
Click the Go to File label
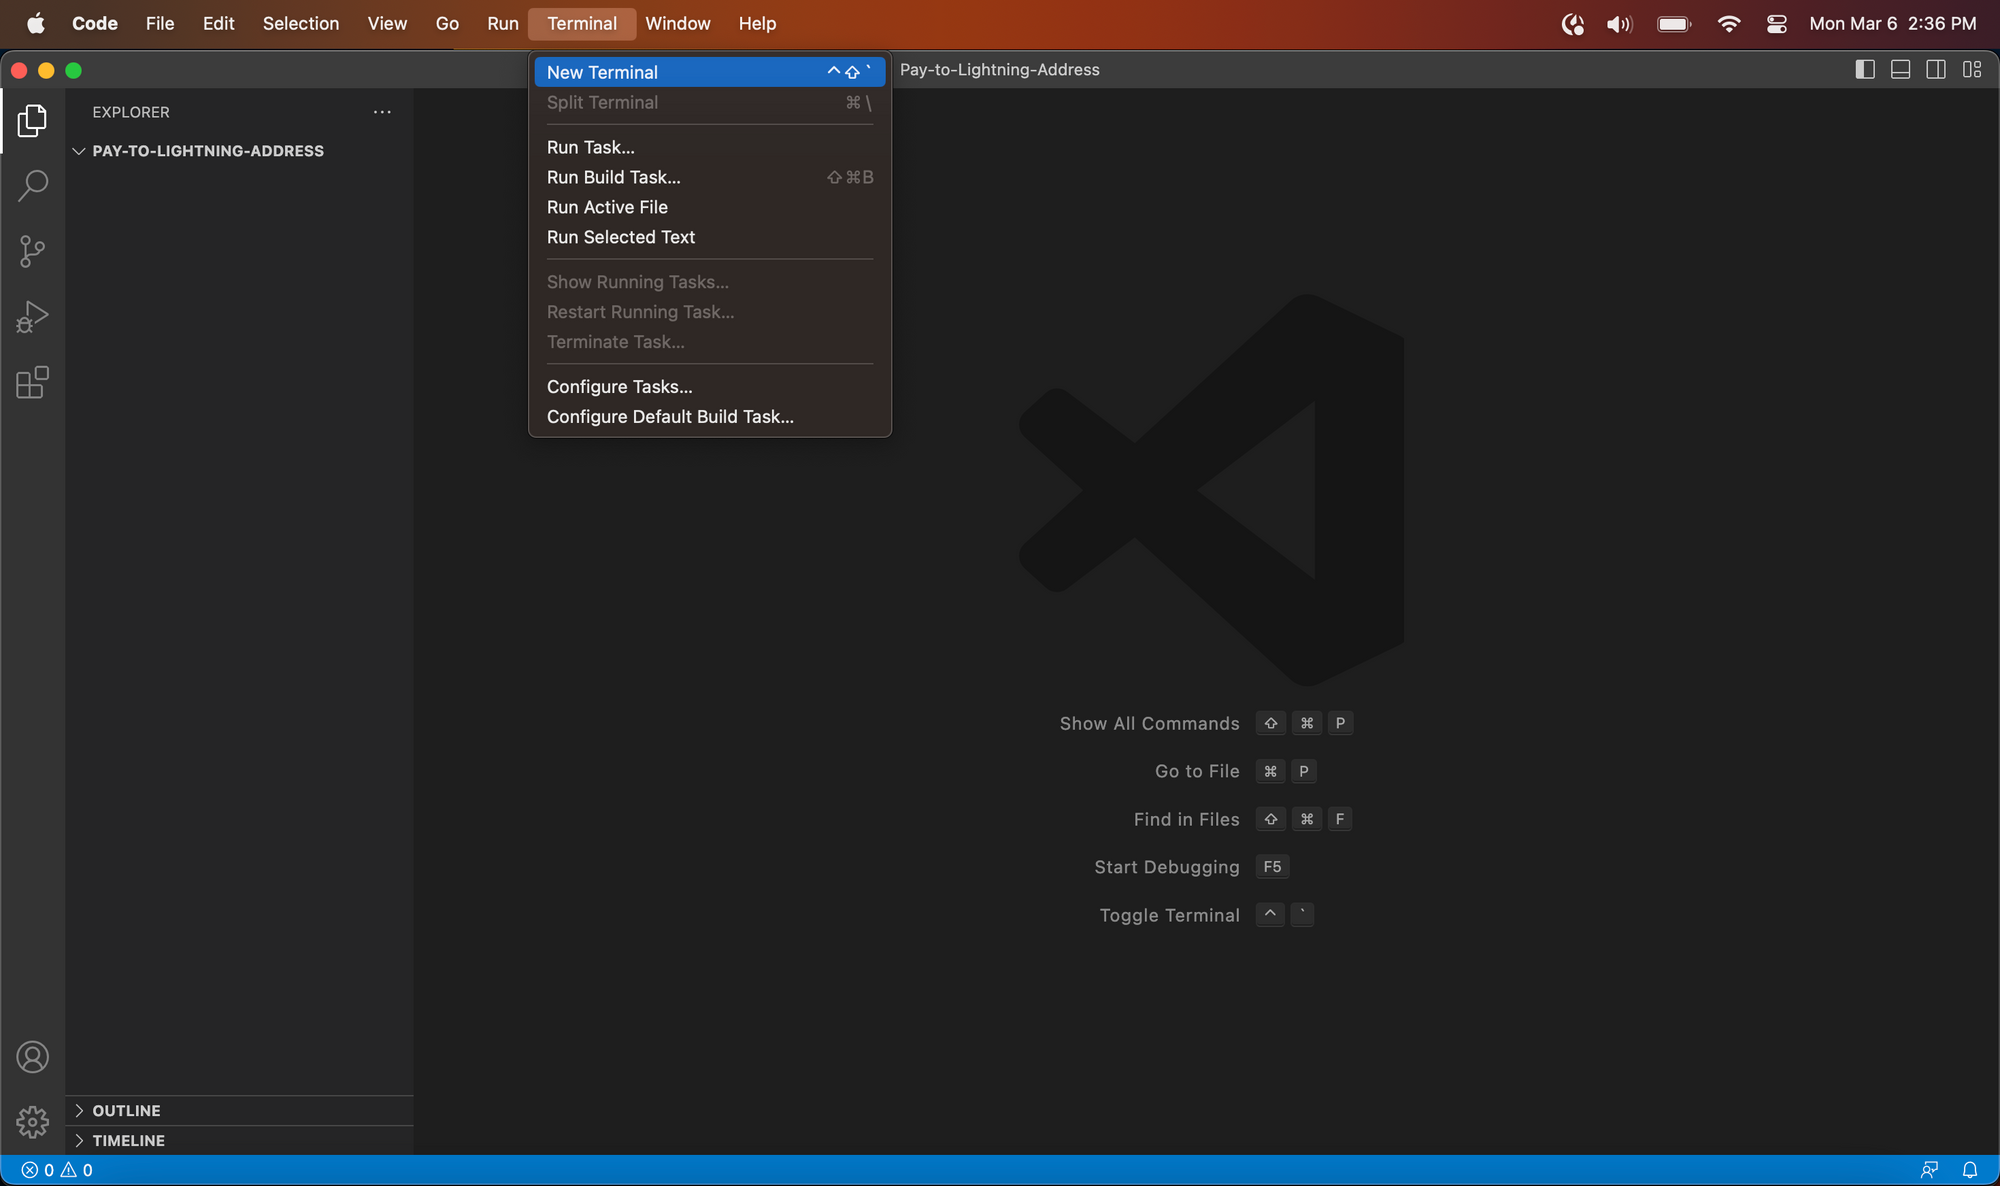point(1197,771)
